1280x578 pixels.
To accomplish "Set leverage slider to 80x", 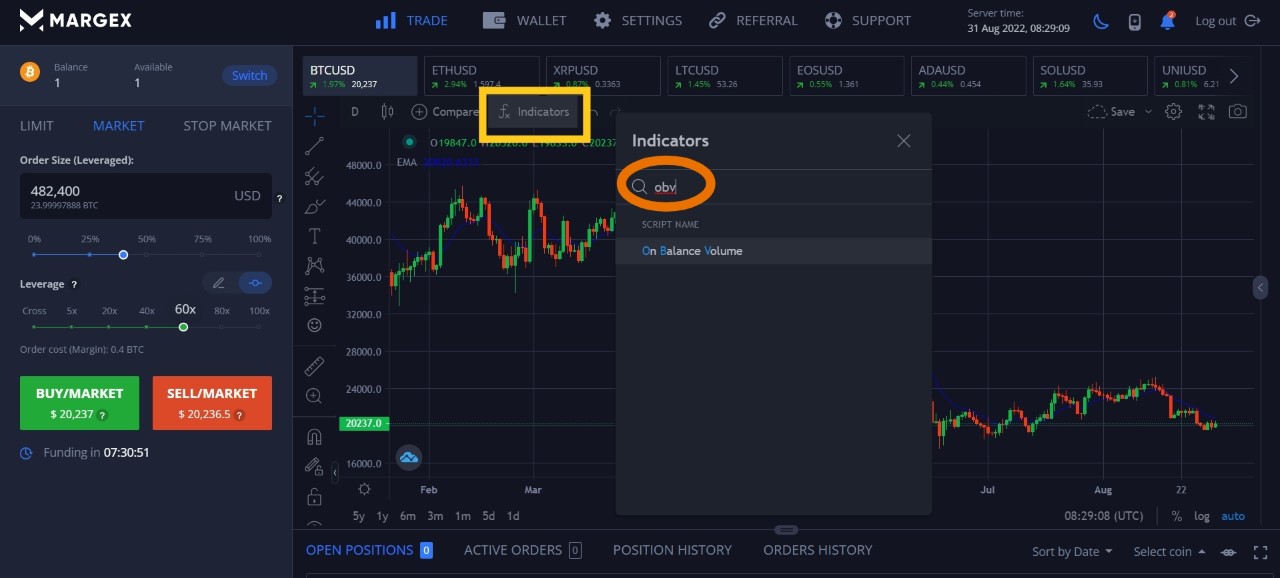I will (222, 327).
